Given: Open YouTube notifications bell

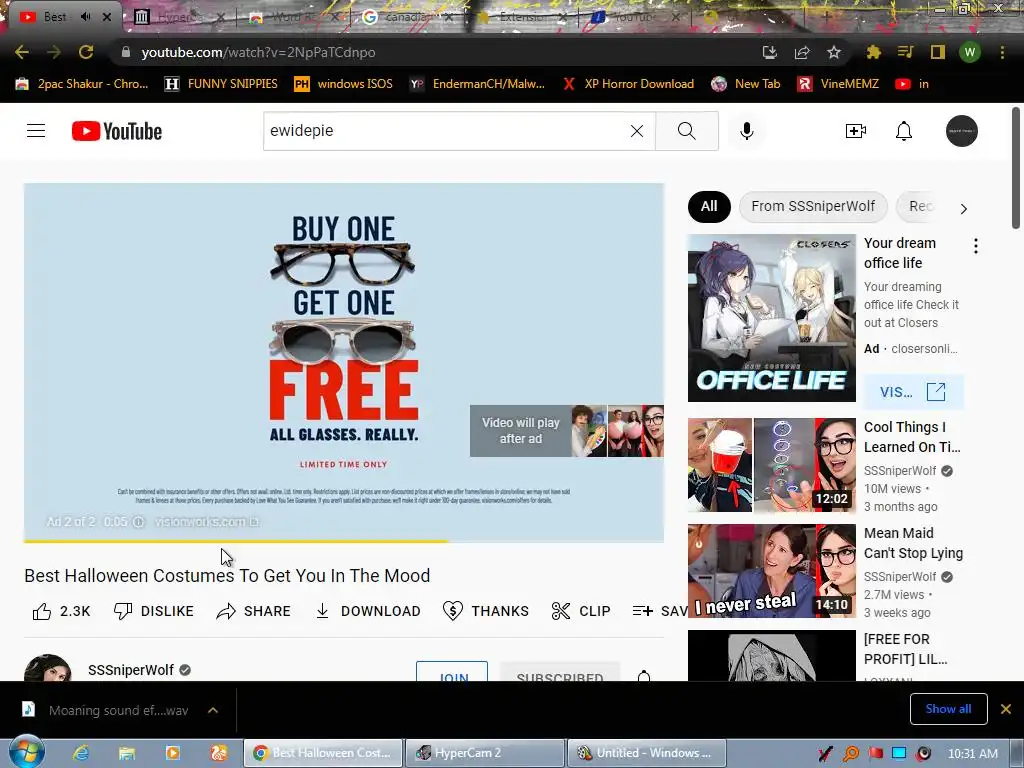Looking at the screenshot, I should tap(904, 131).
